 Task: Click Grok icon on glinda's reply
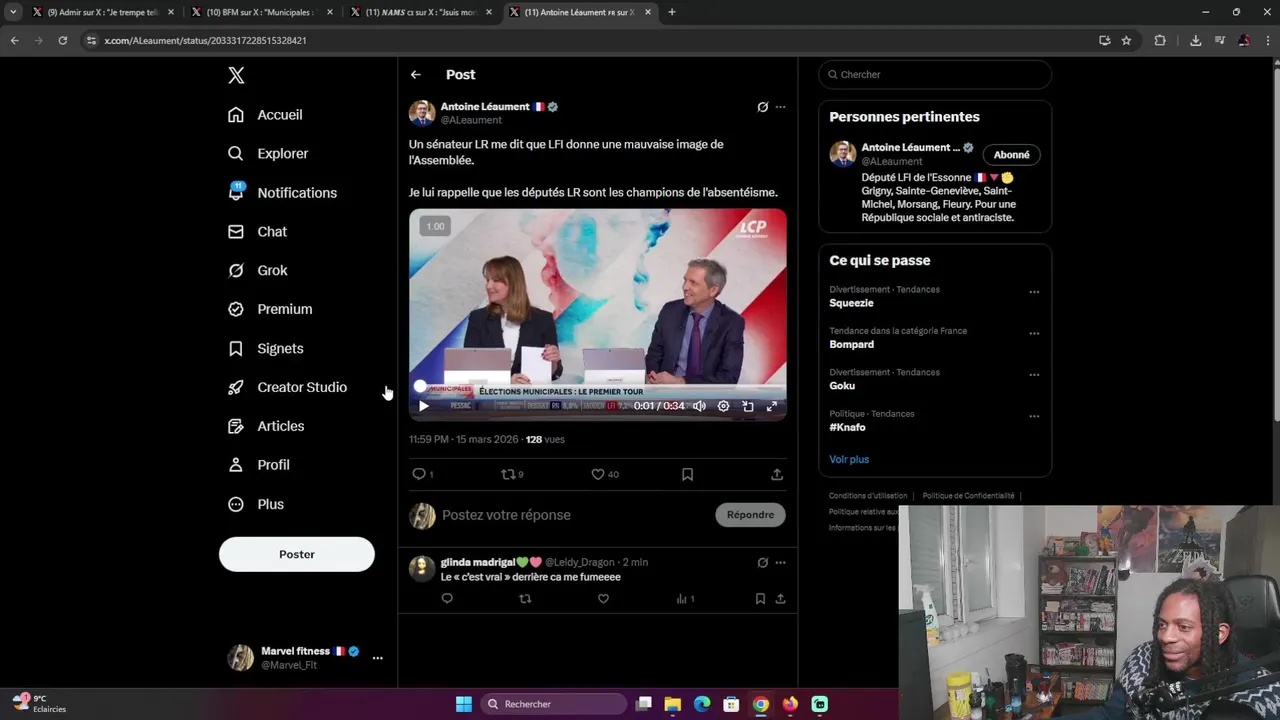pos(762,563)
